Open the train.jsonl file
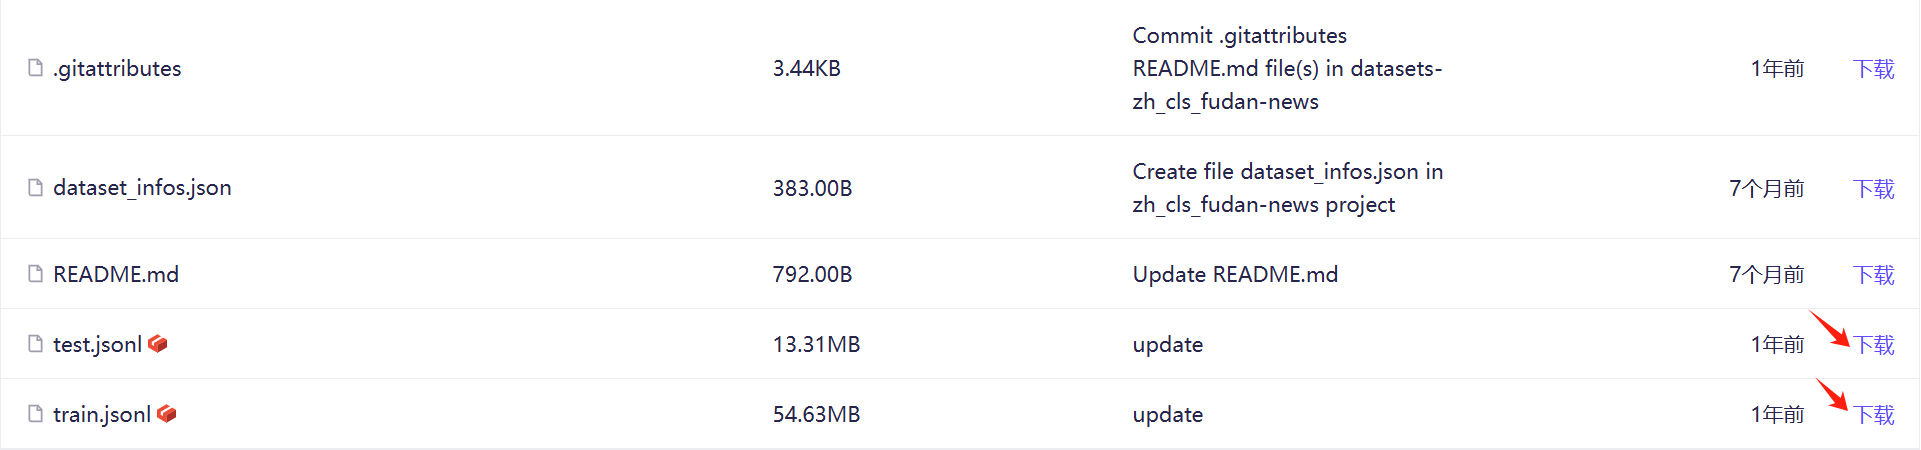The width and height of the screenshot is (1921, 450). 102,414
